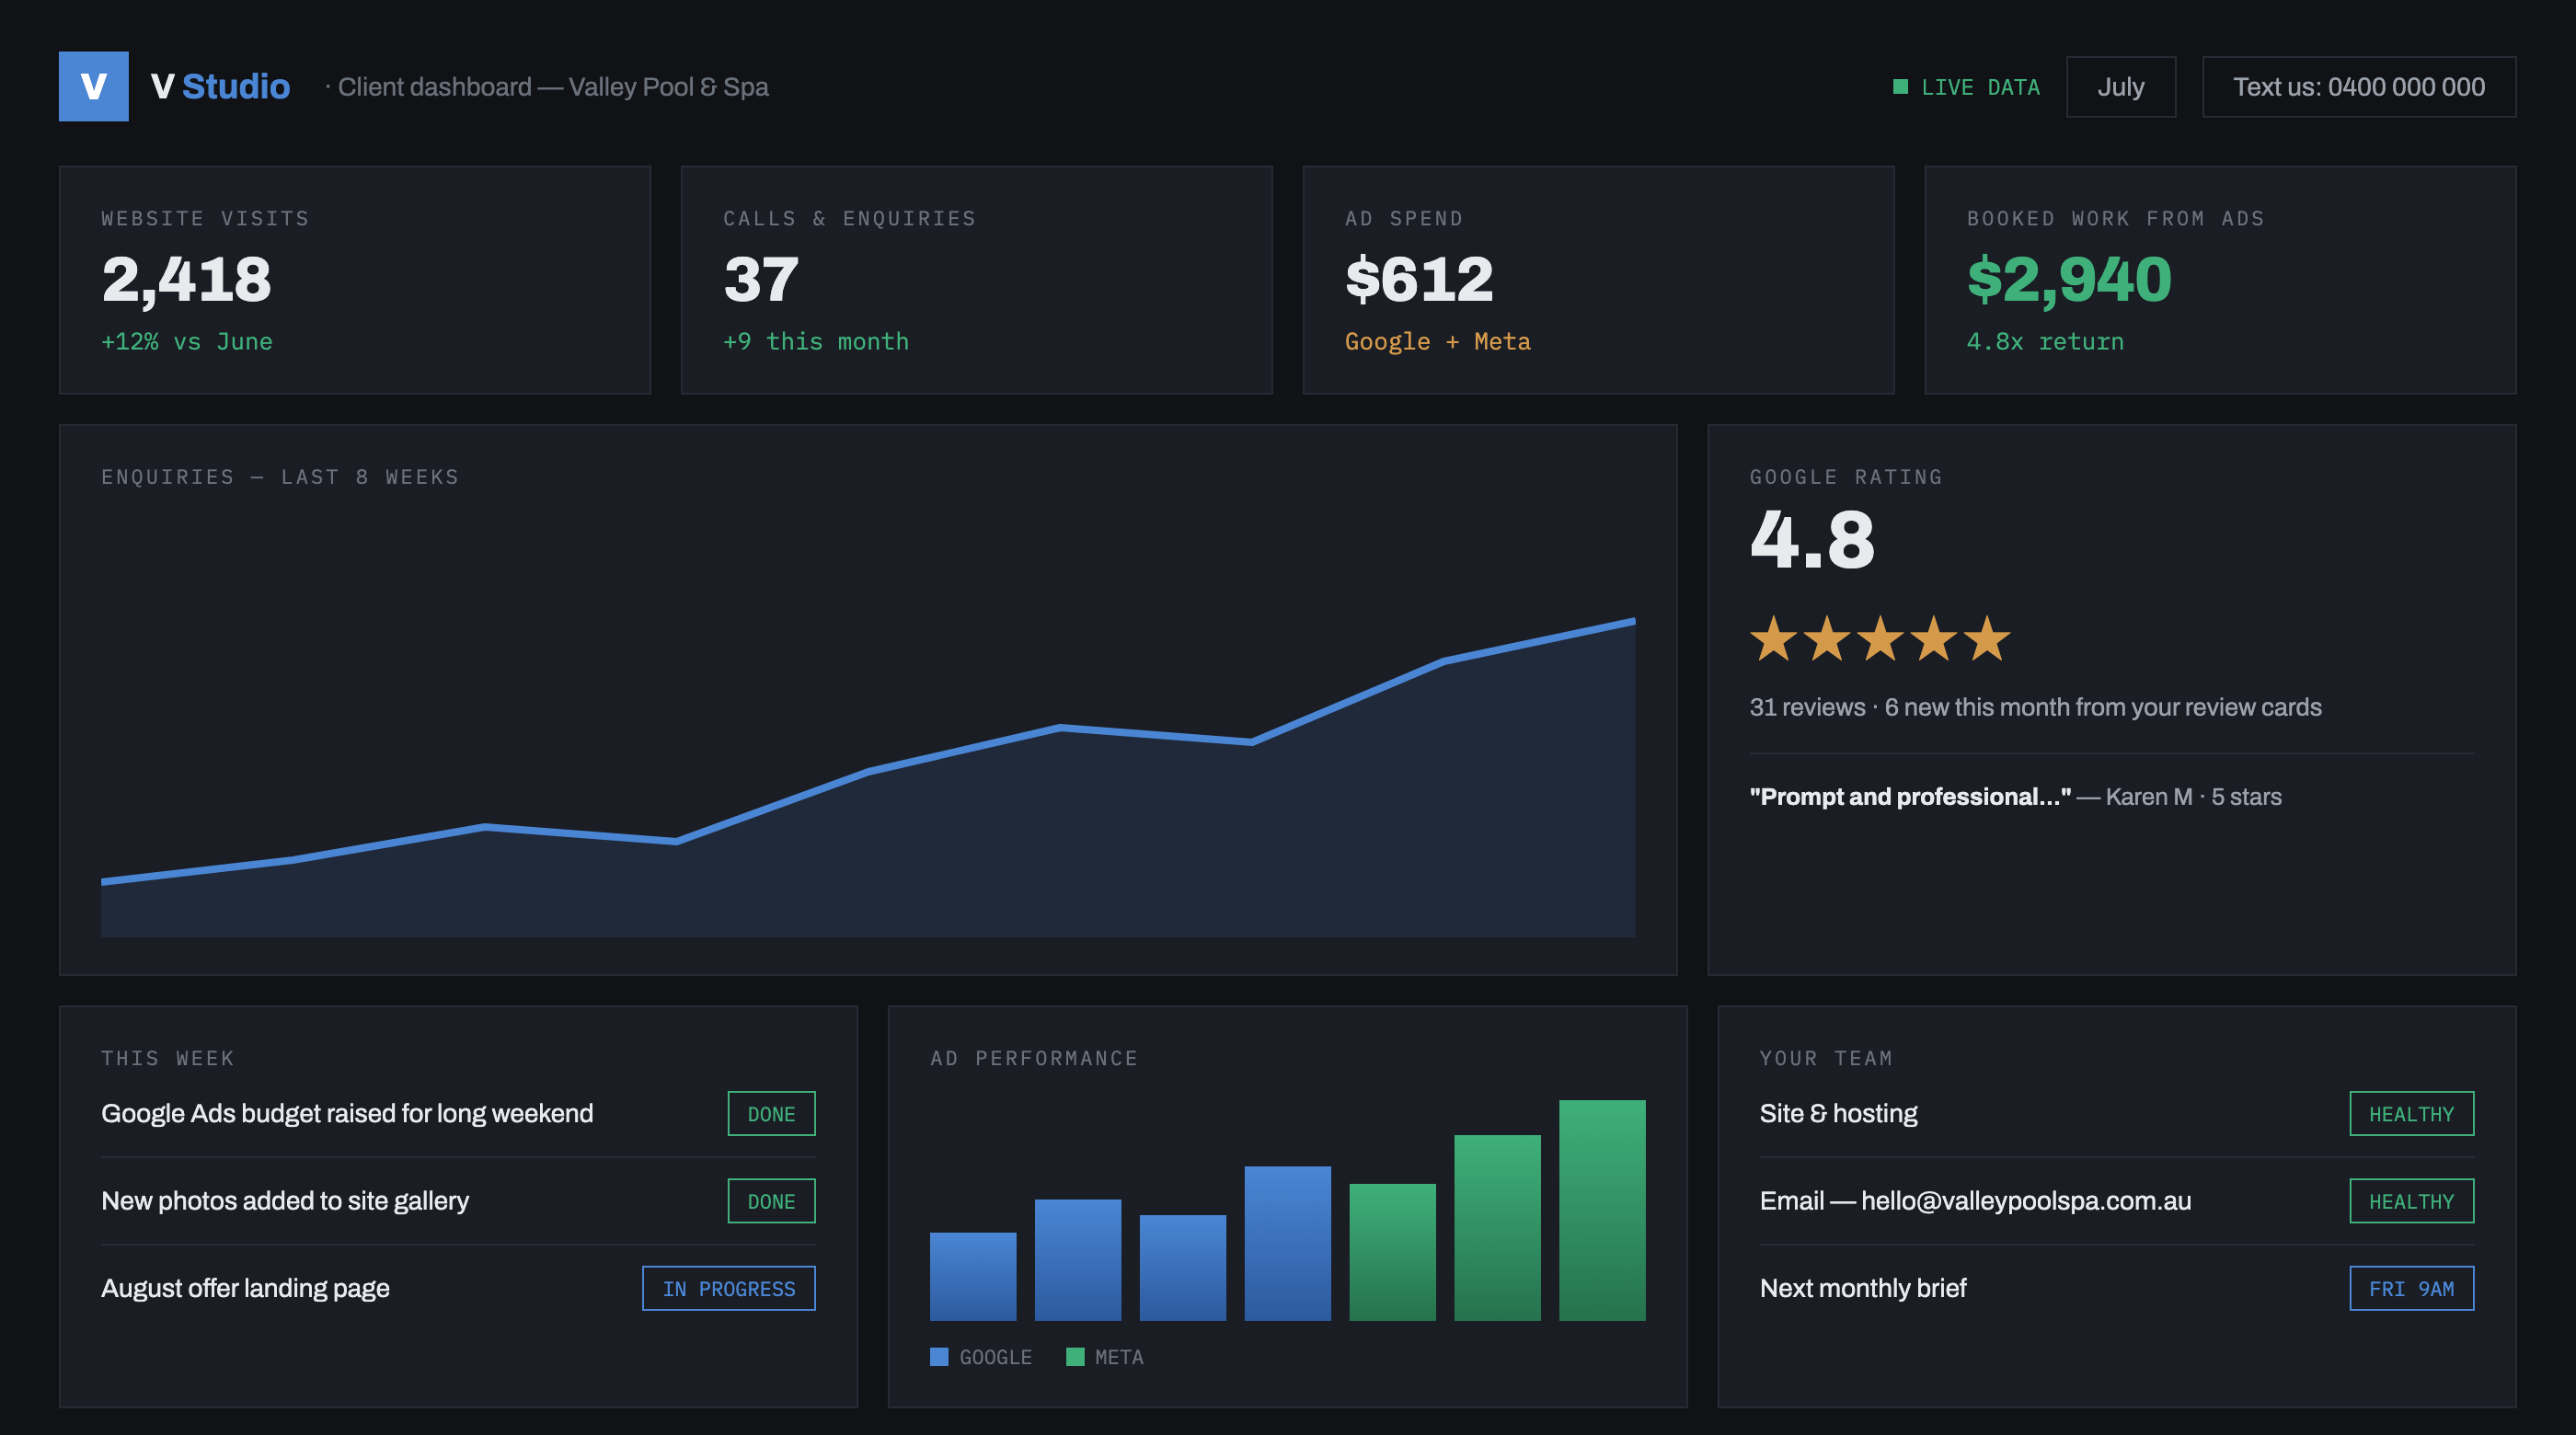Viewport: 2576px width, 1435px height.
Task: Click the V Studio brand name
Action: point(220,87)
